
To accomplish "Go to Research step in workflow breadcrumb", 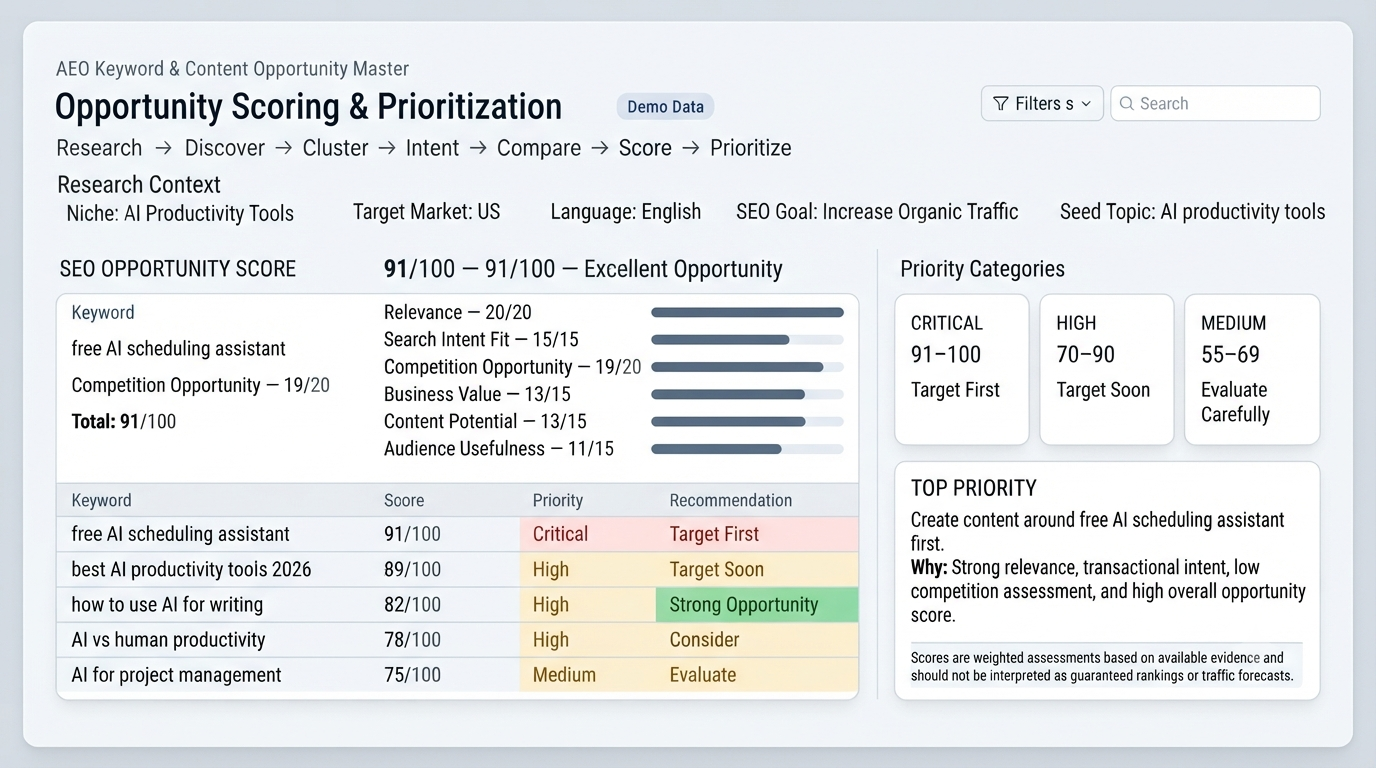I will (99, 148).
